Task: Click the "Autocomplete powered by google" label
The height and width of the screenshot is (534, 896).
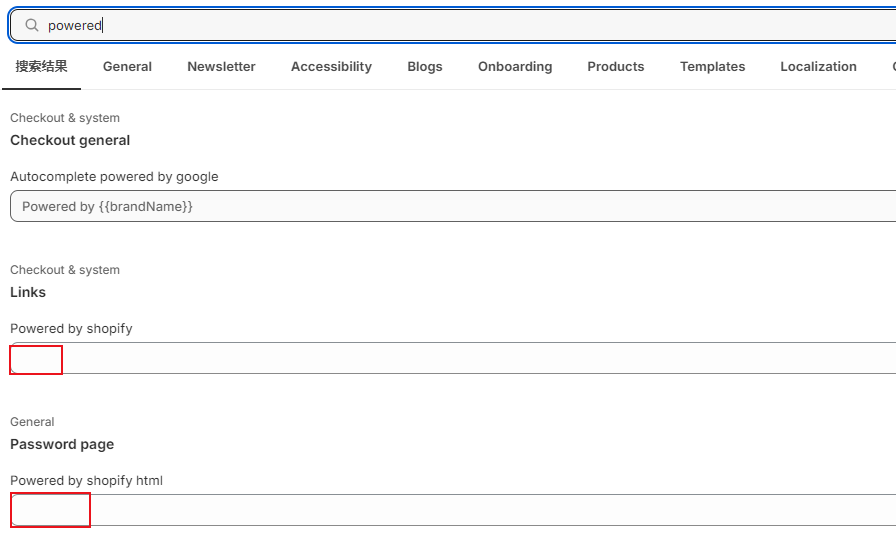Action: point(114,176)
